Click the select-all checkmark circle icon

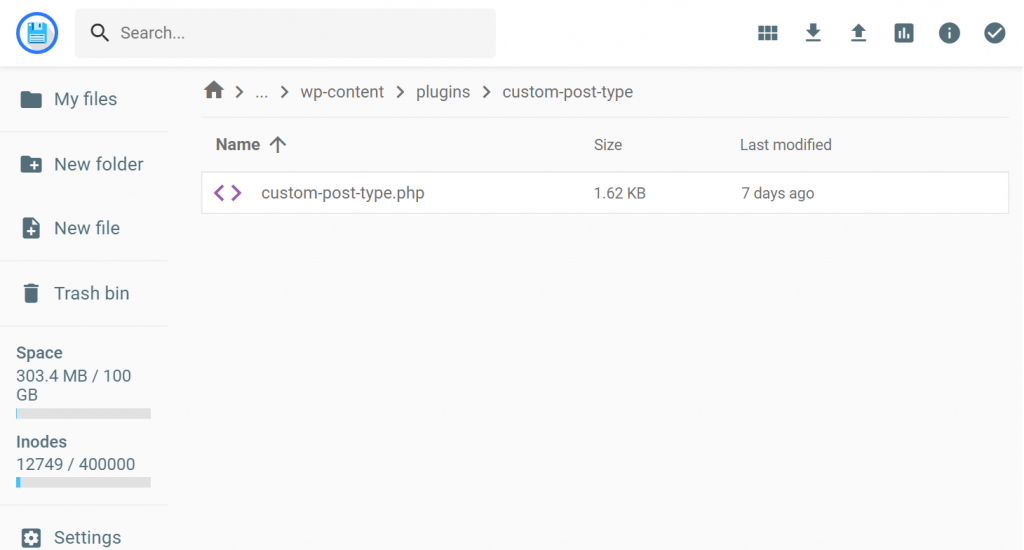pyautogui.click(x=994, y=33)
